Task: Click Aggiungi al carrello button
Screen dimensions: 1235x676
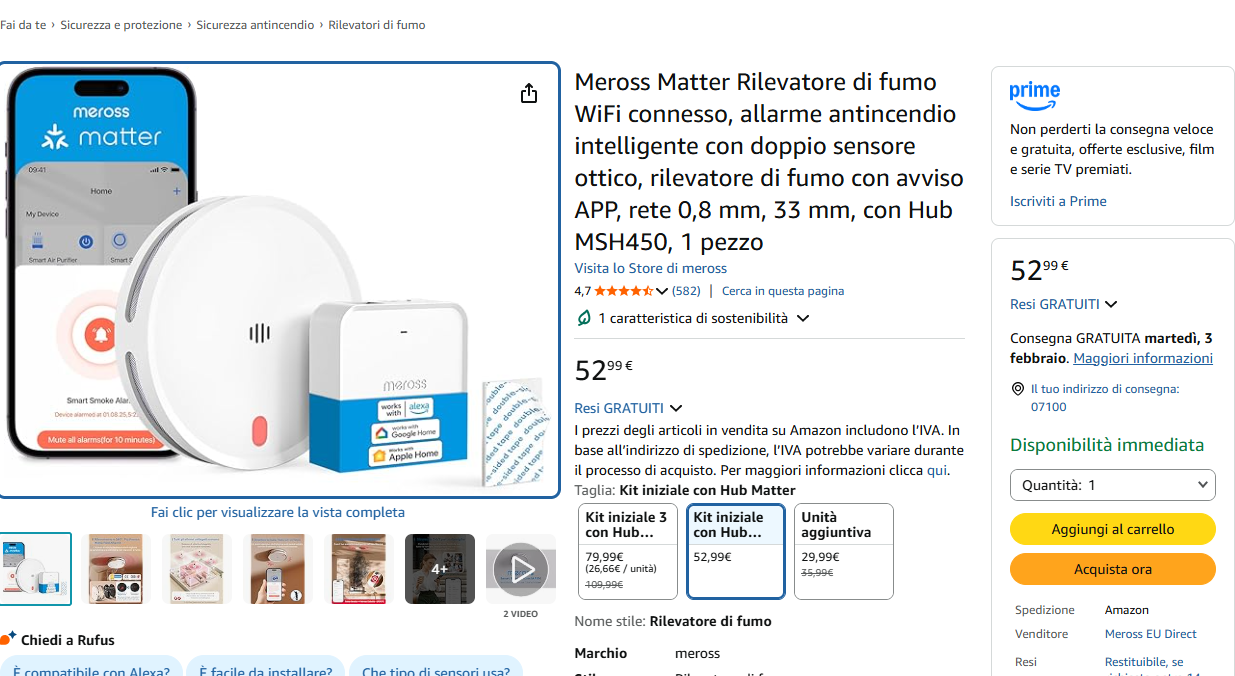Action: pos(1113,529)
